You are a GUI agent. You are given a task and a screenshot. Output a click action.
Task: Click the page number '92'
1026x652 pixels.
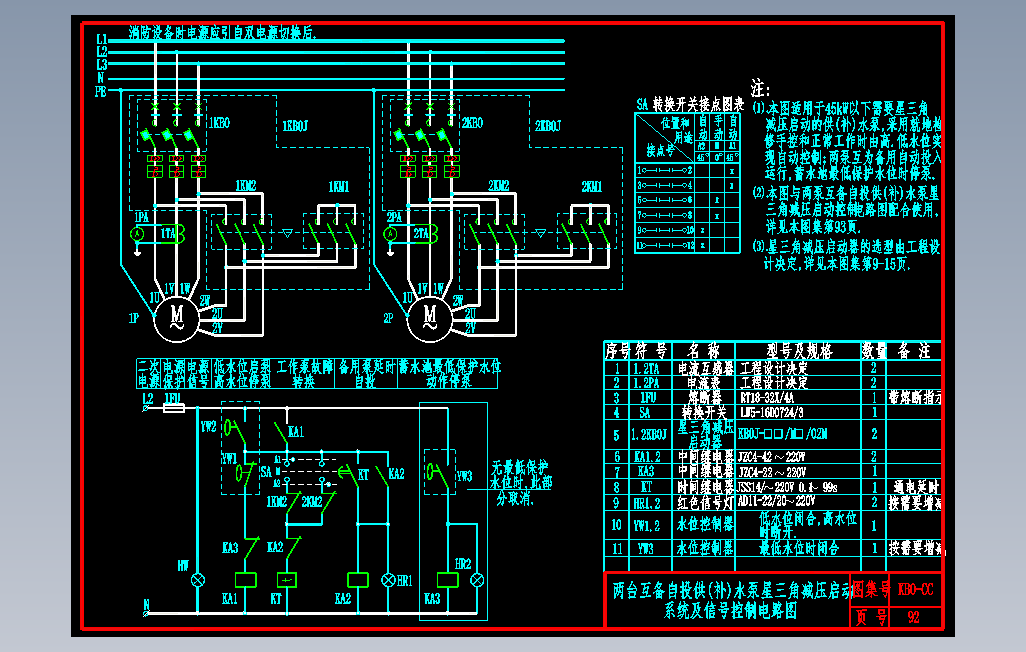tap(913, 617)
